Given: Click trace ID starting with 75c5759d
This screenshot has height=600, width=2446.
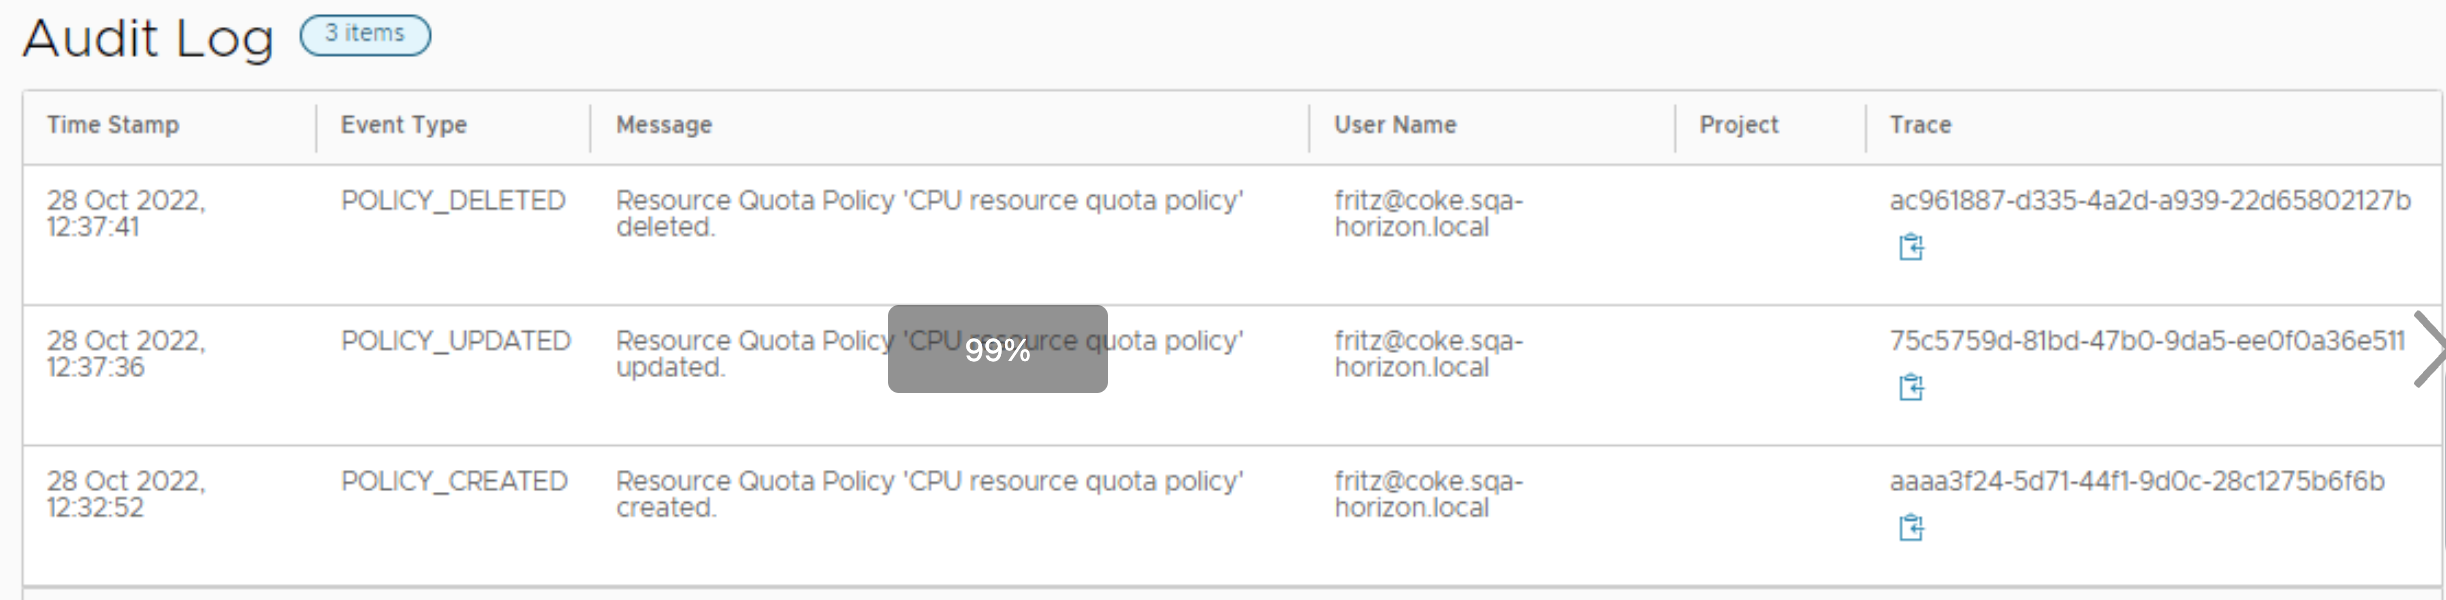Looking at the screenshot, I should pyautogui.click(x=2146, y=341).
